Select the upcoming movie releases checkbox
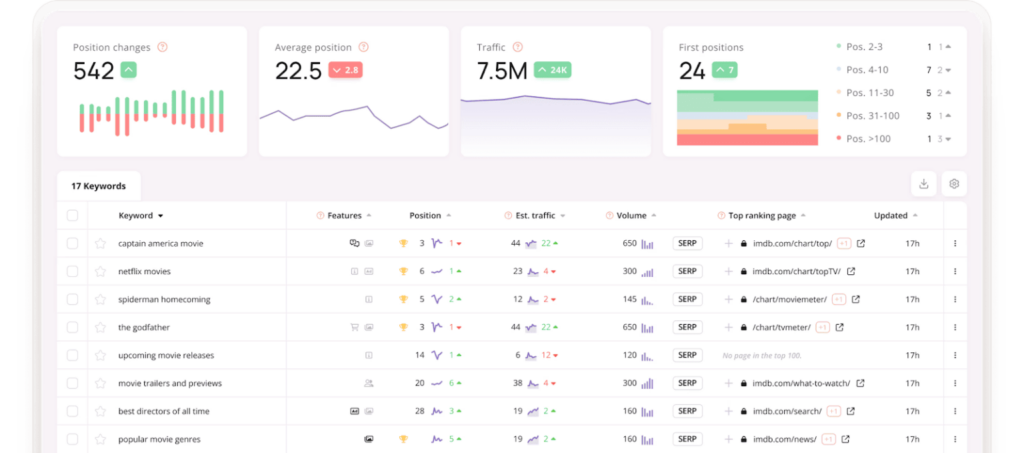 click(72, 355)
